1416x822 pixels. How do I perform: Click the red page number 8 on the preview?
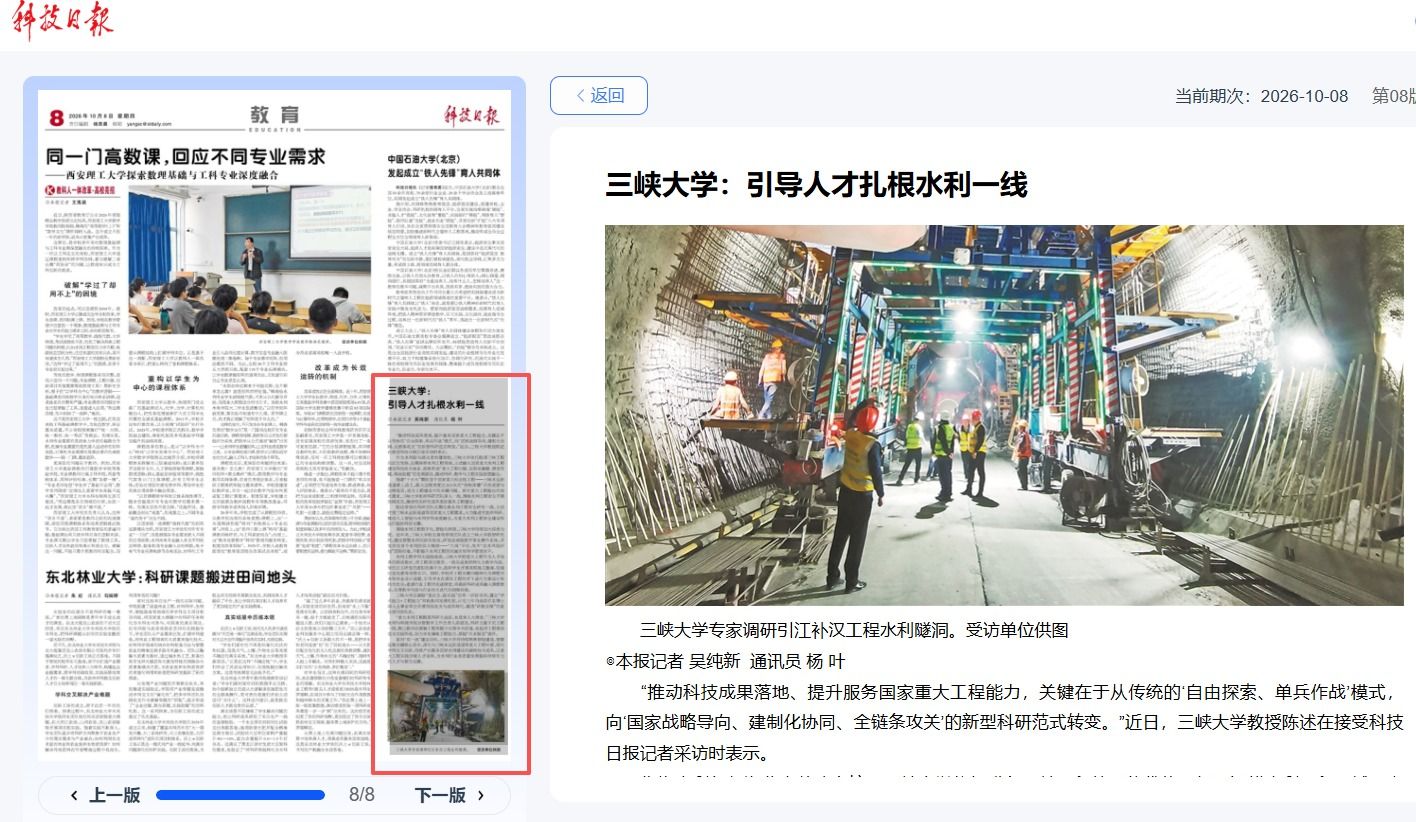pos(56,118)
